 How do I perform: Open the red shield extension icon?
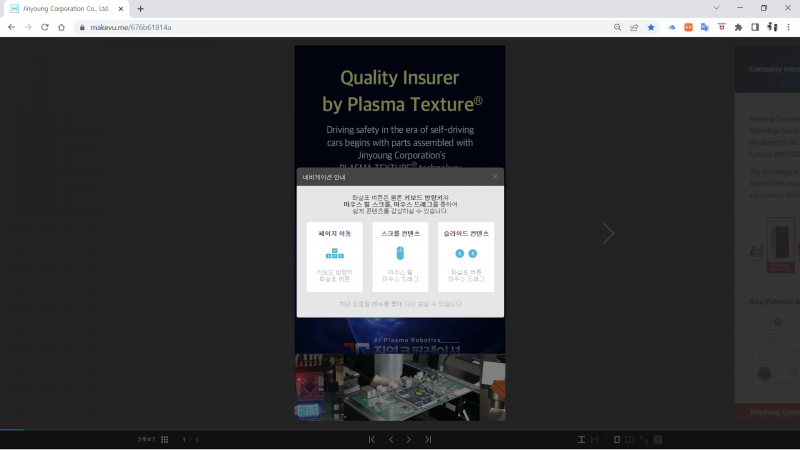pos(721,27)
